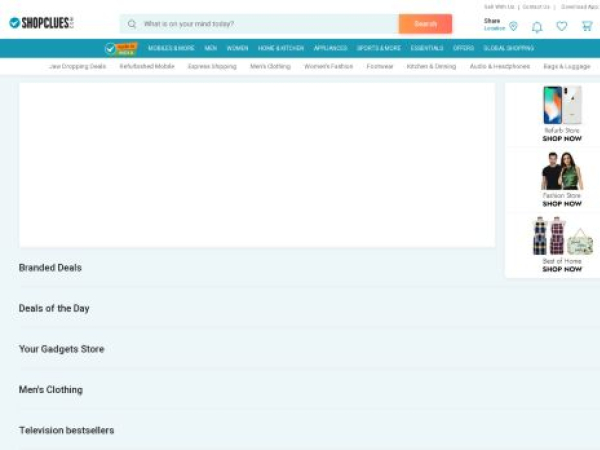
Task: Open the Women menu
Action: [x=237, y=48]
